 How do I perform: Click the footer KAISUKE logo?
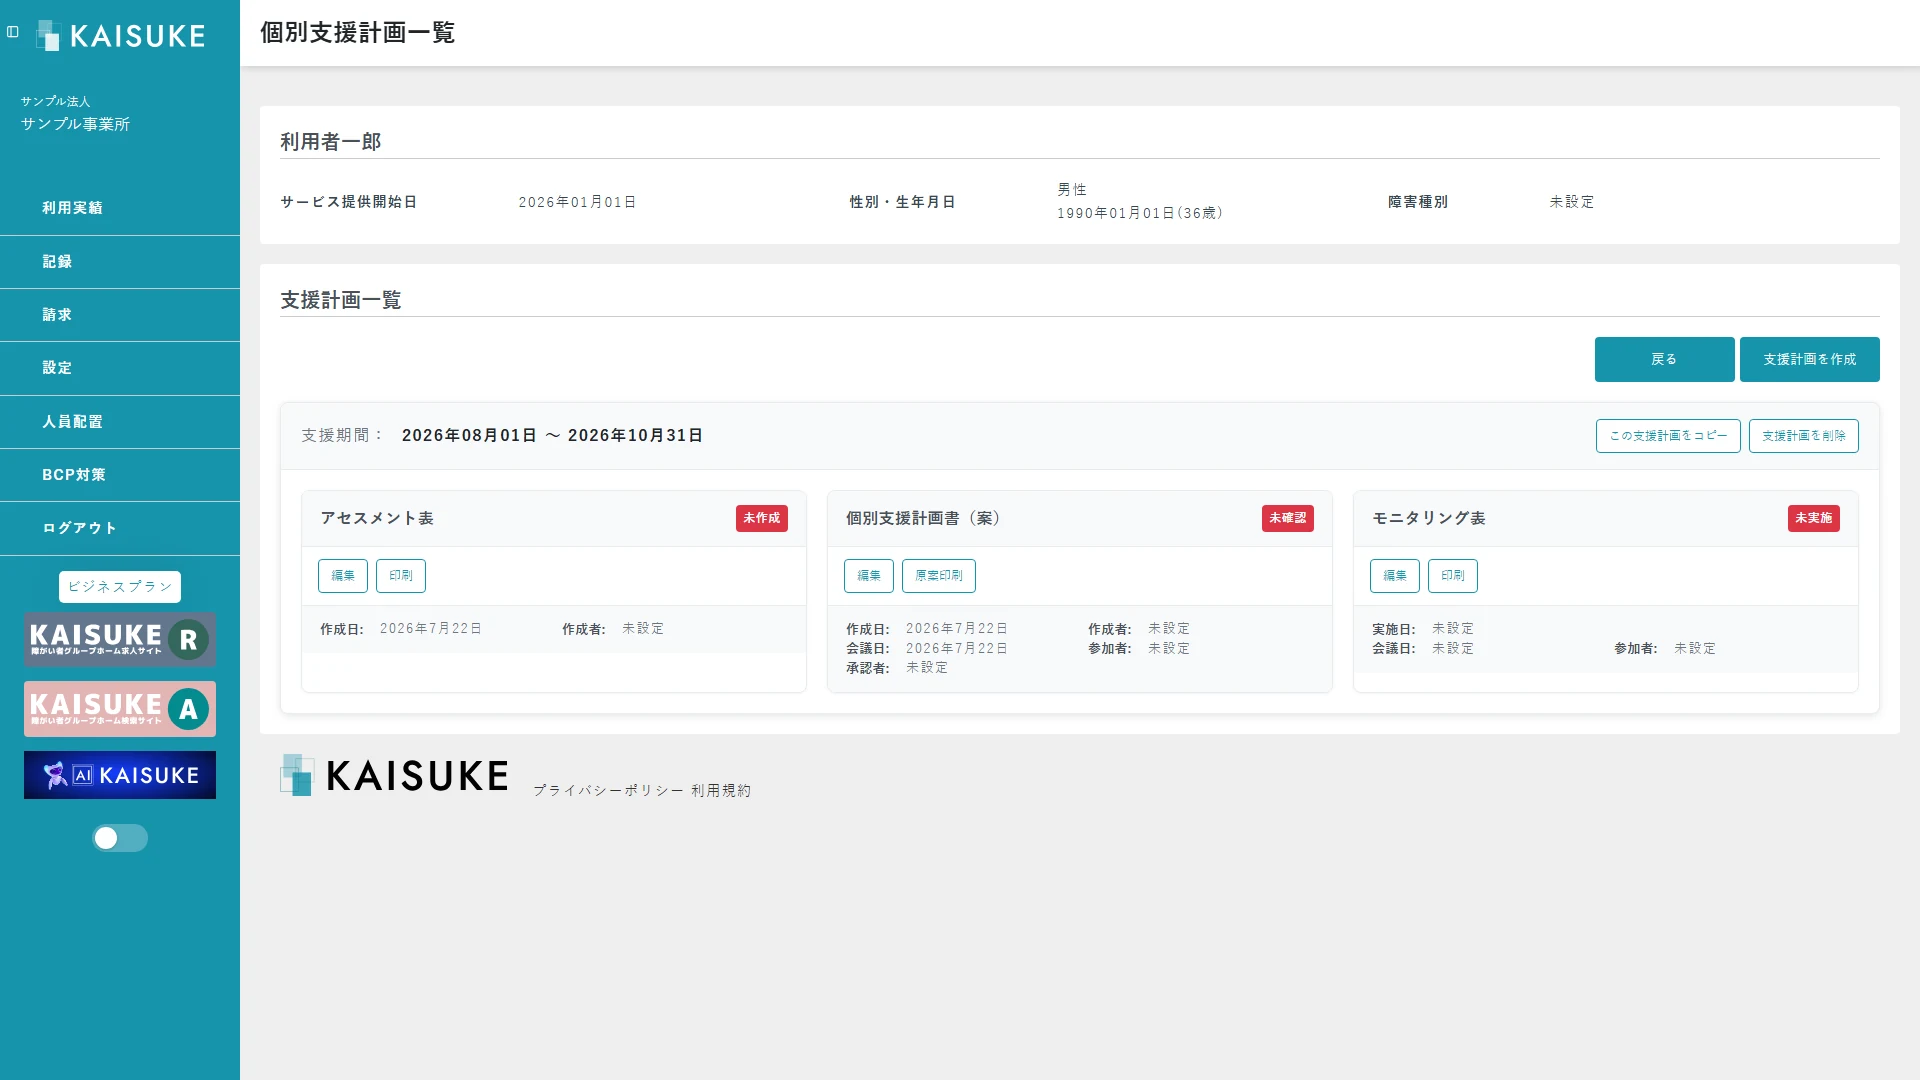(394, 775)
